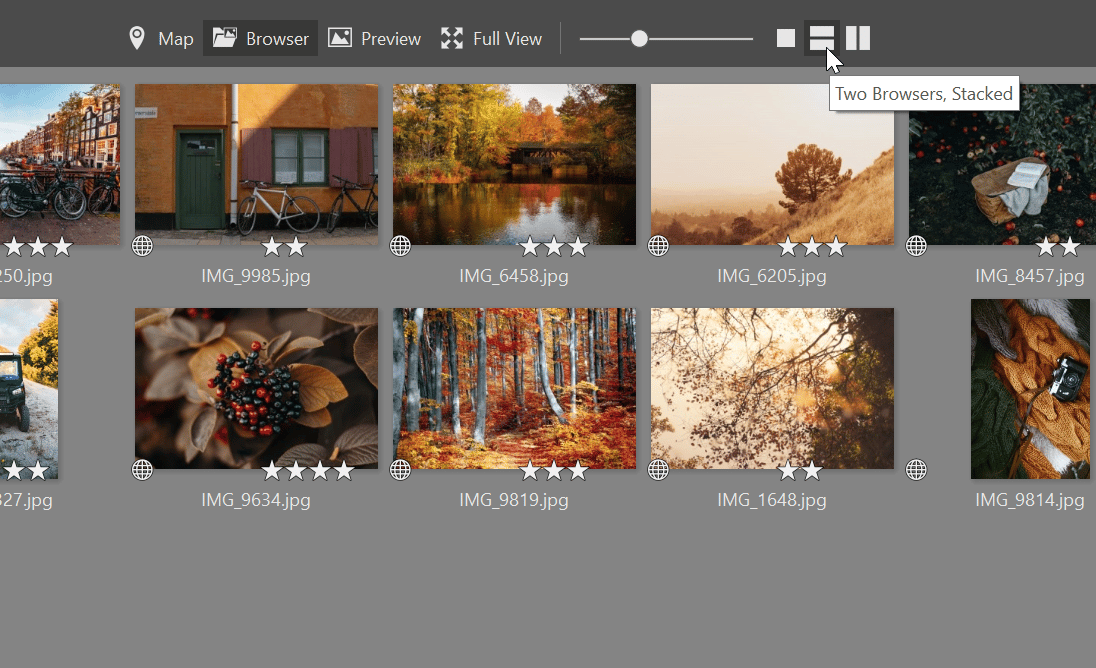Select the IMG_9819.jpg autumn forest thumbnail

coord(514,389)
